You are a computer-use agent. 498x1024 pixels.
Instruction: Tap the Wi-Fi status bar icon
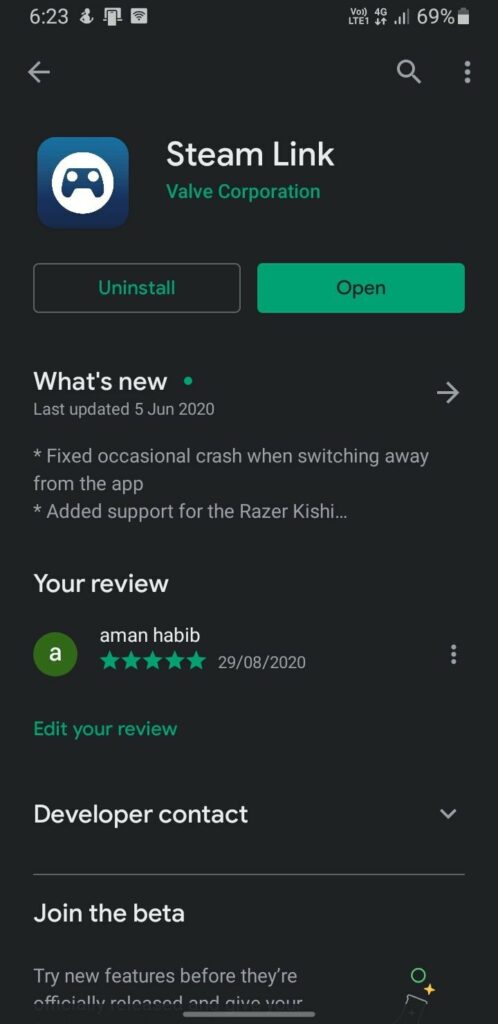pyautogui.click(x=138, y=17)
